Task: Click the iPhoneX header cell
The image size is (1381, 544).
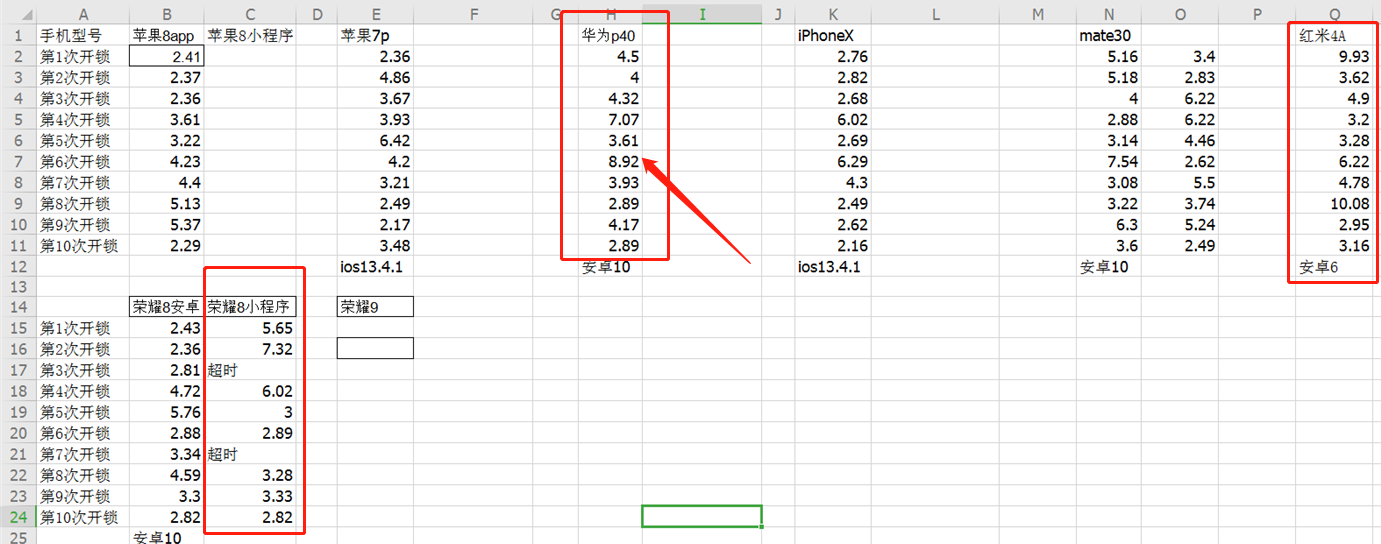Action: (833, 35)
